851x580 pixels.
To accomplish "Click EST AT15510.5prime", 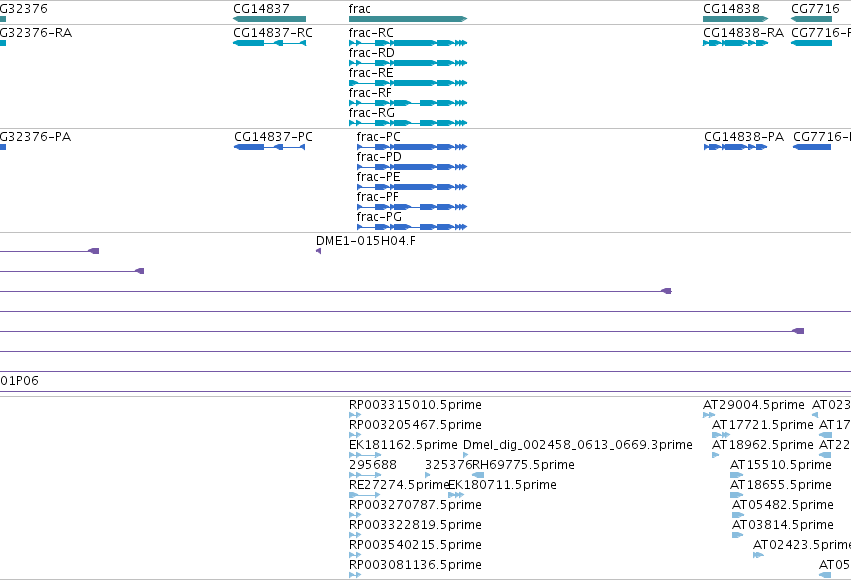I will (x=780, y=465).
